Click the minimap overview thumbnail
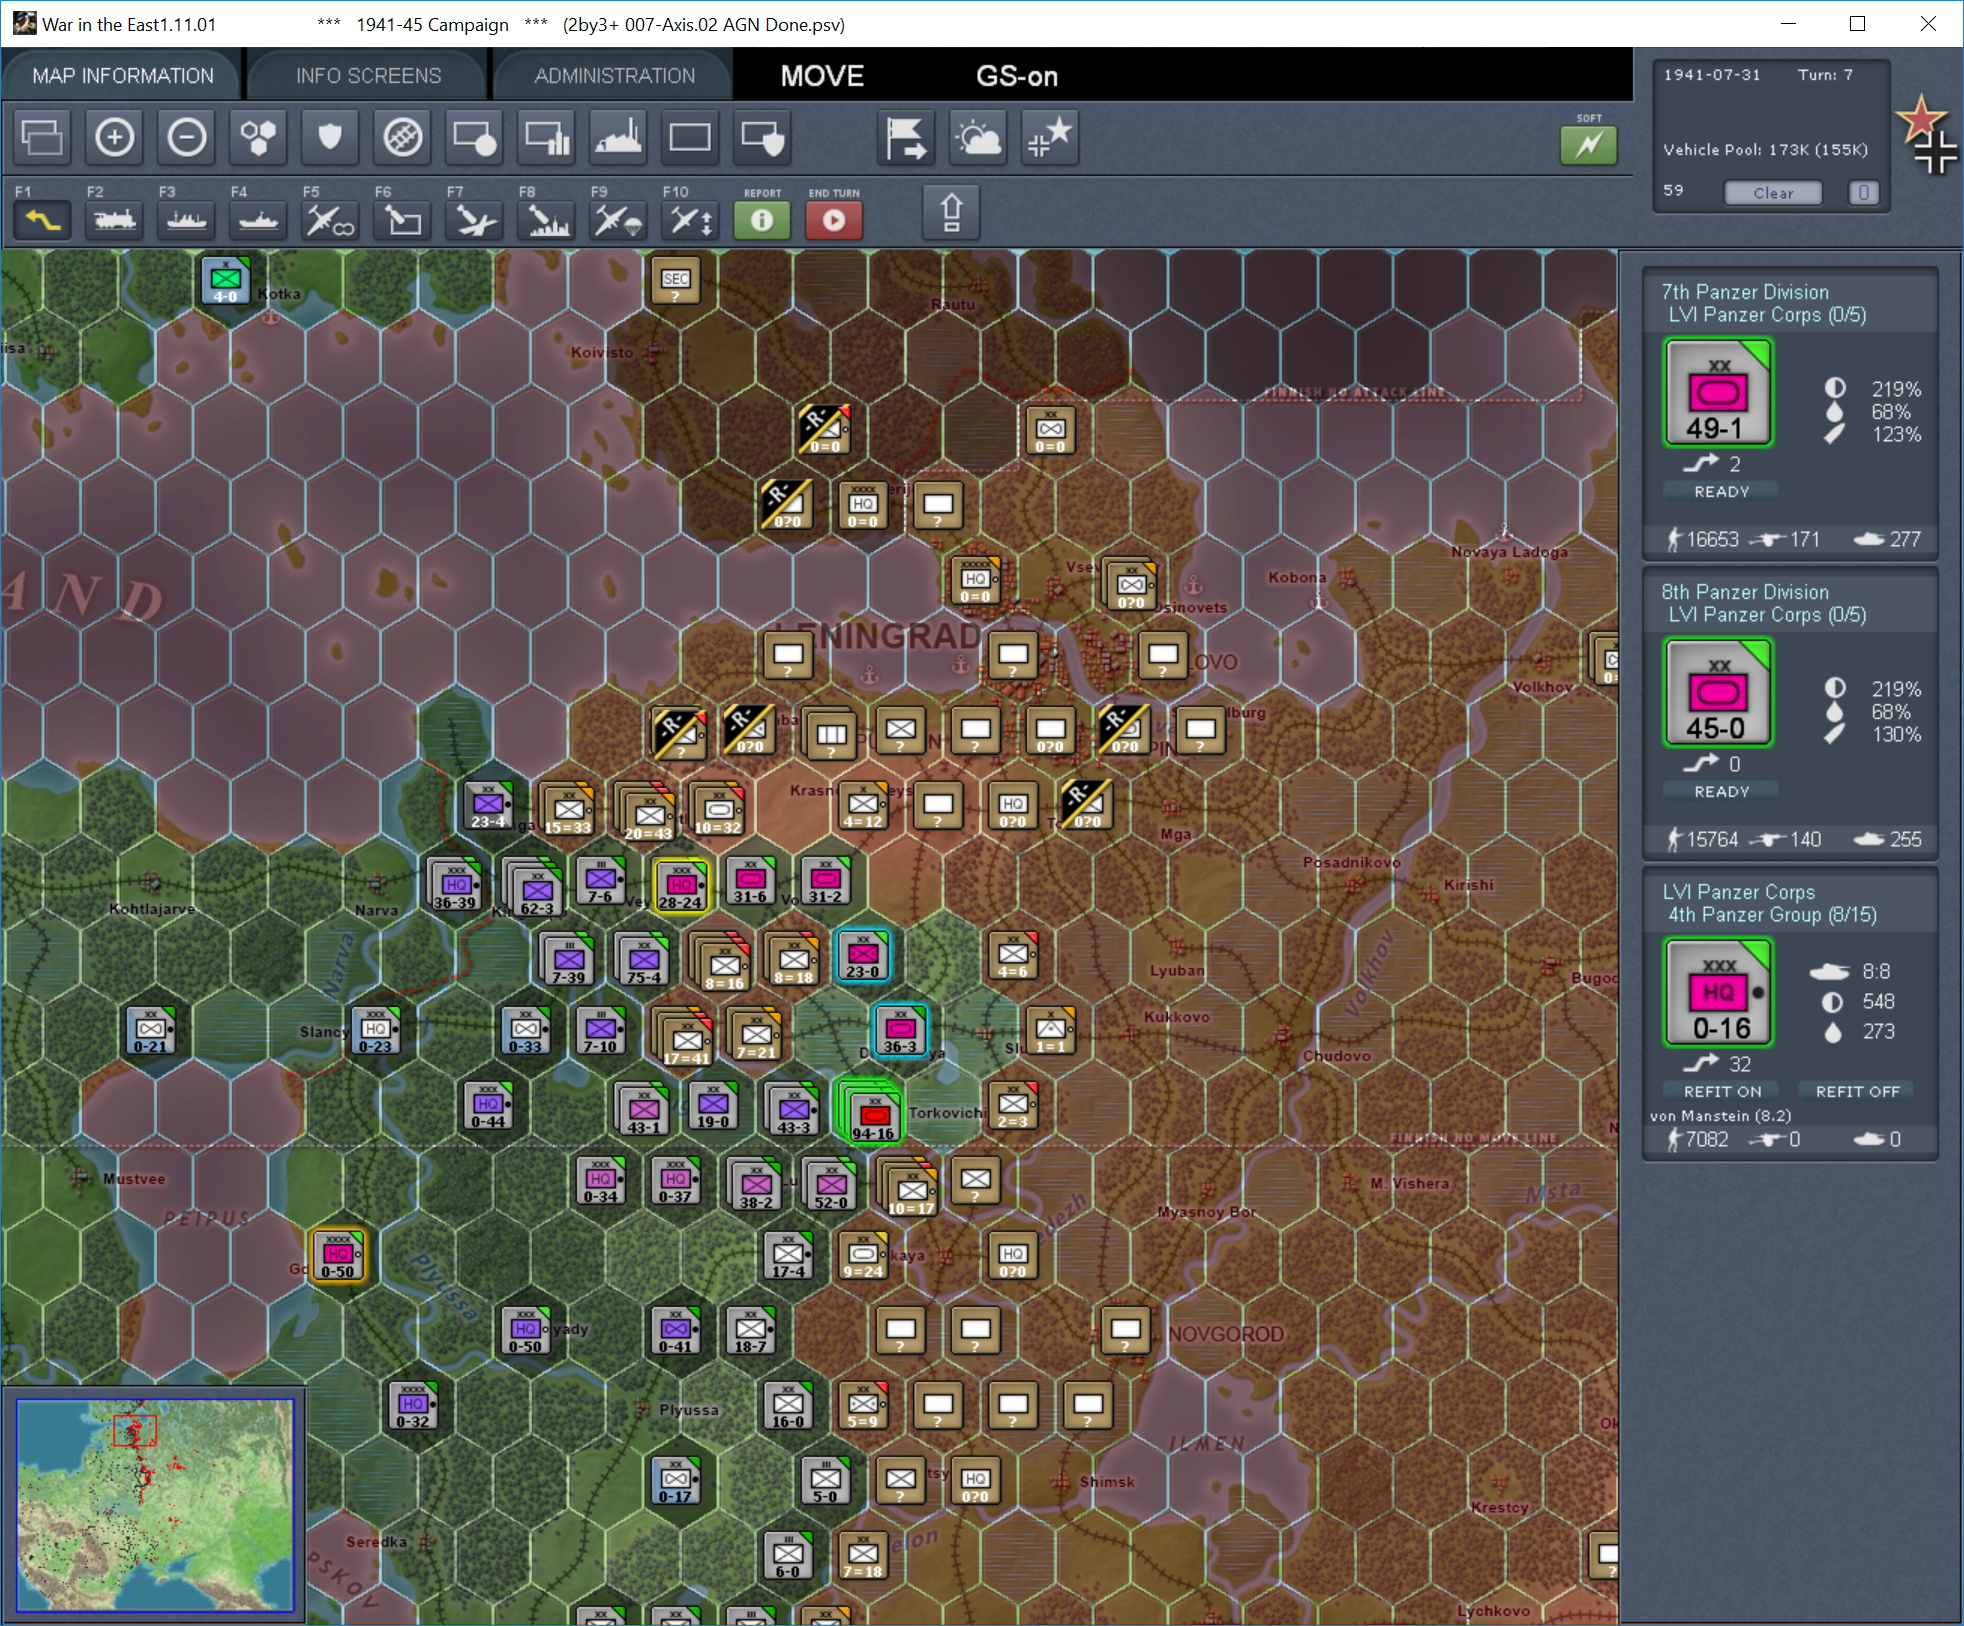Image resolution: width=1964 pixels, height=1626 pixels. (155, 1505)
